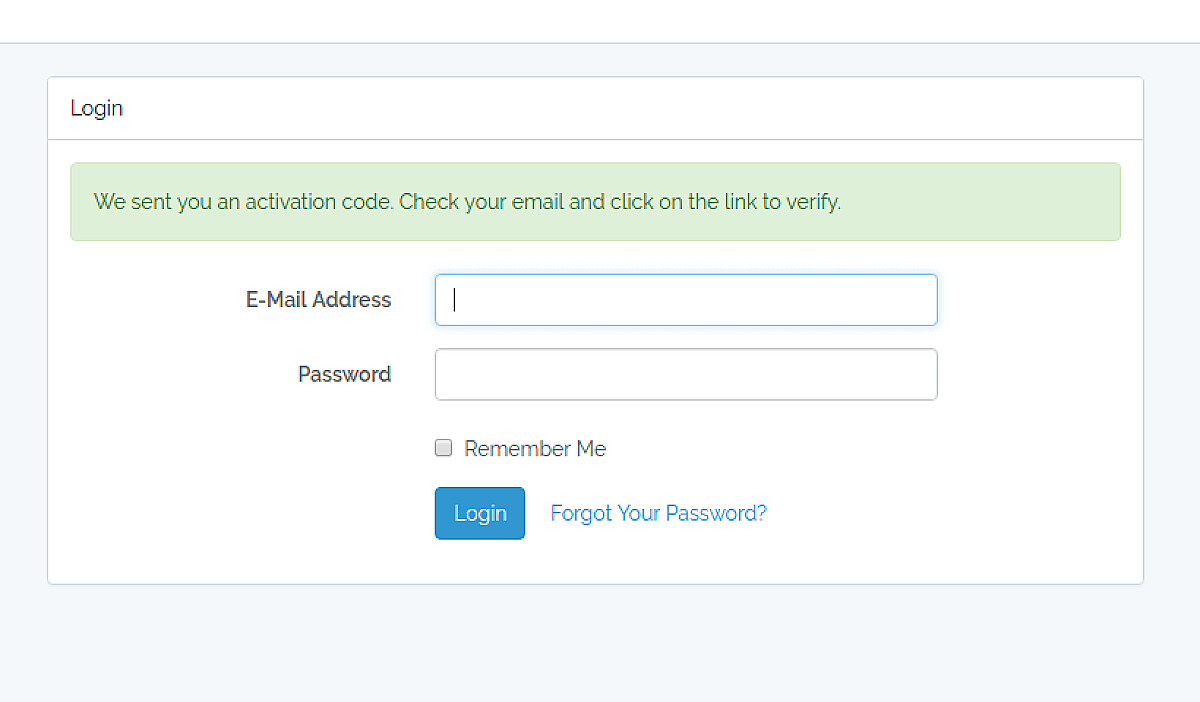The image size is (1200, 702).
Task: Click inside the E-Mail Address input field
Action: click(x=686, y=299)
